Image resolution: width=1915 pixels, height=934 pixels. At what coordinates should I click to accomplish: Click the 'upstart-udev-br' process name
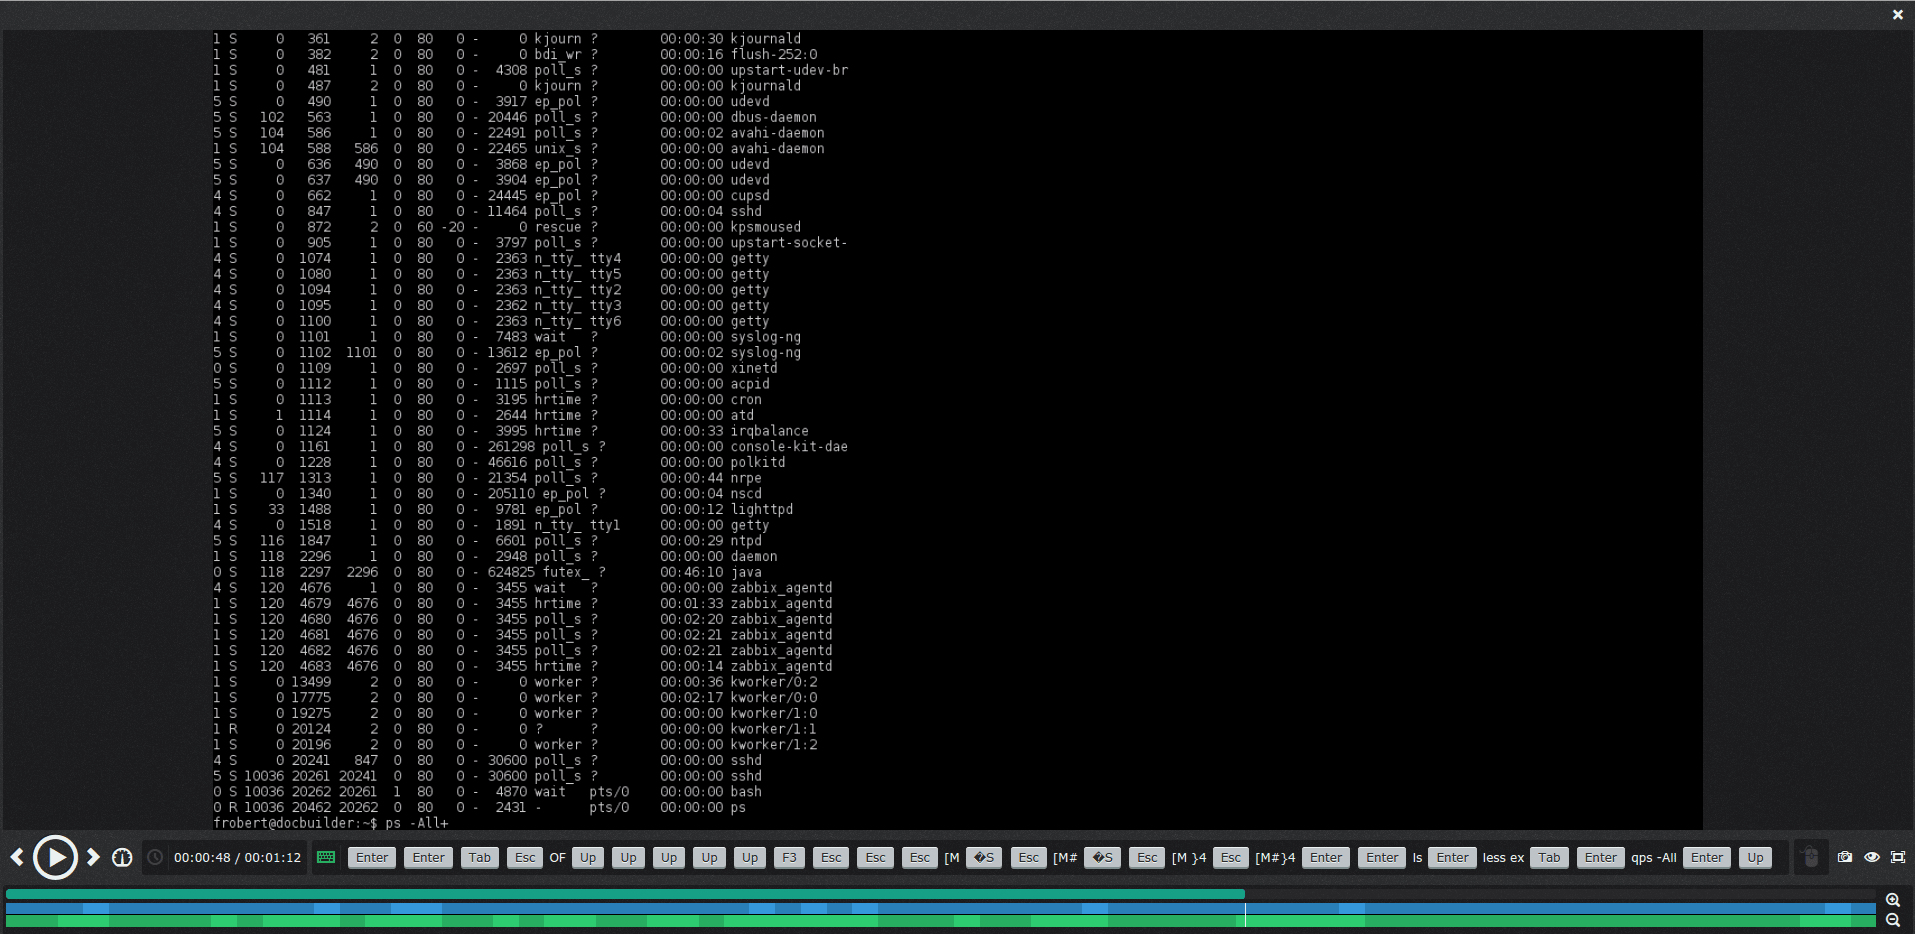[x=789, y=70]
